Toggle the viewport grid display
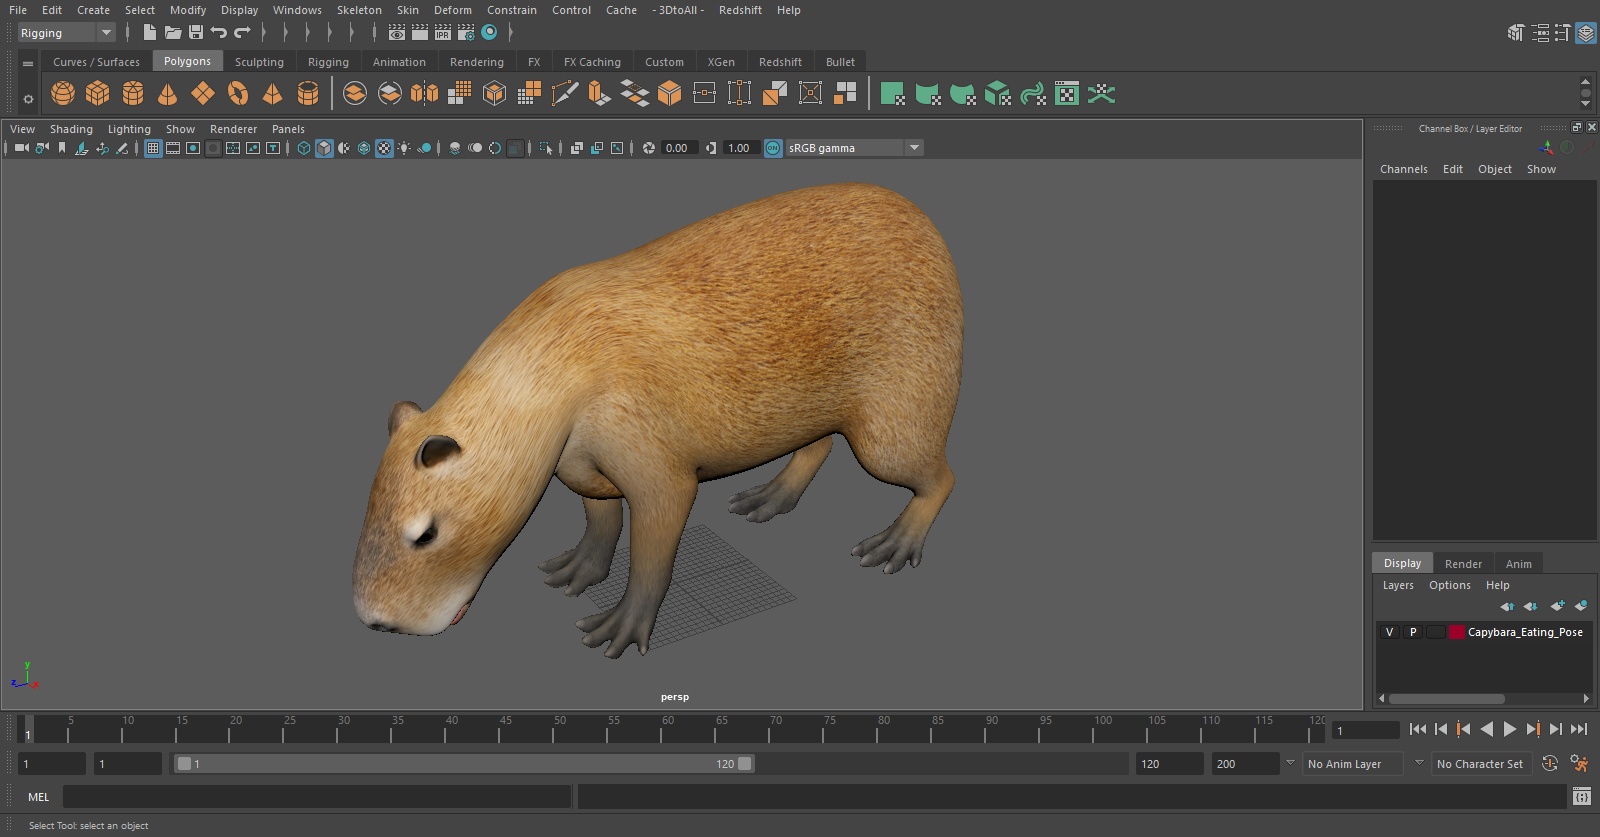Screen dimensions: 1600x837 (153, 148)
